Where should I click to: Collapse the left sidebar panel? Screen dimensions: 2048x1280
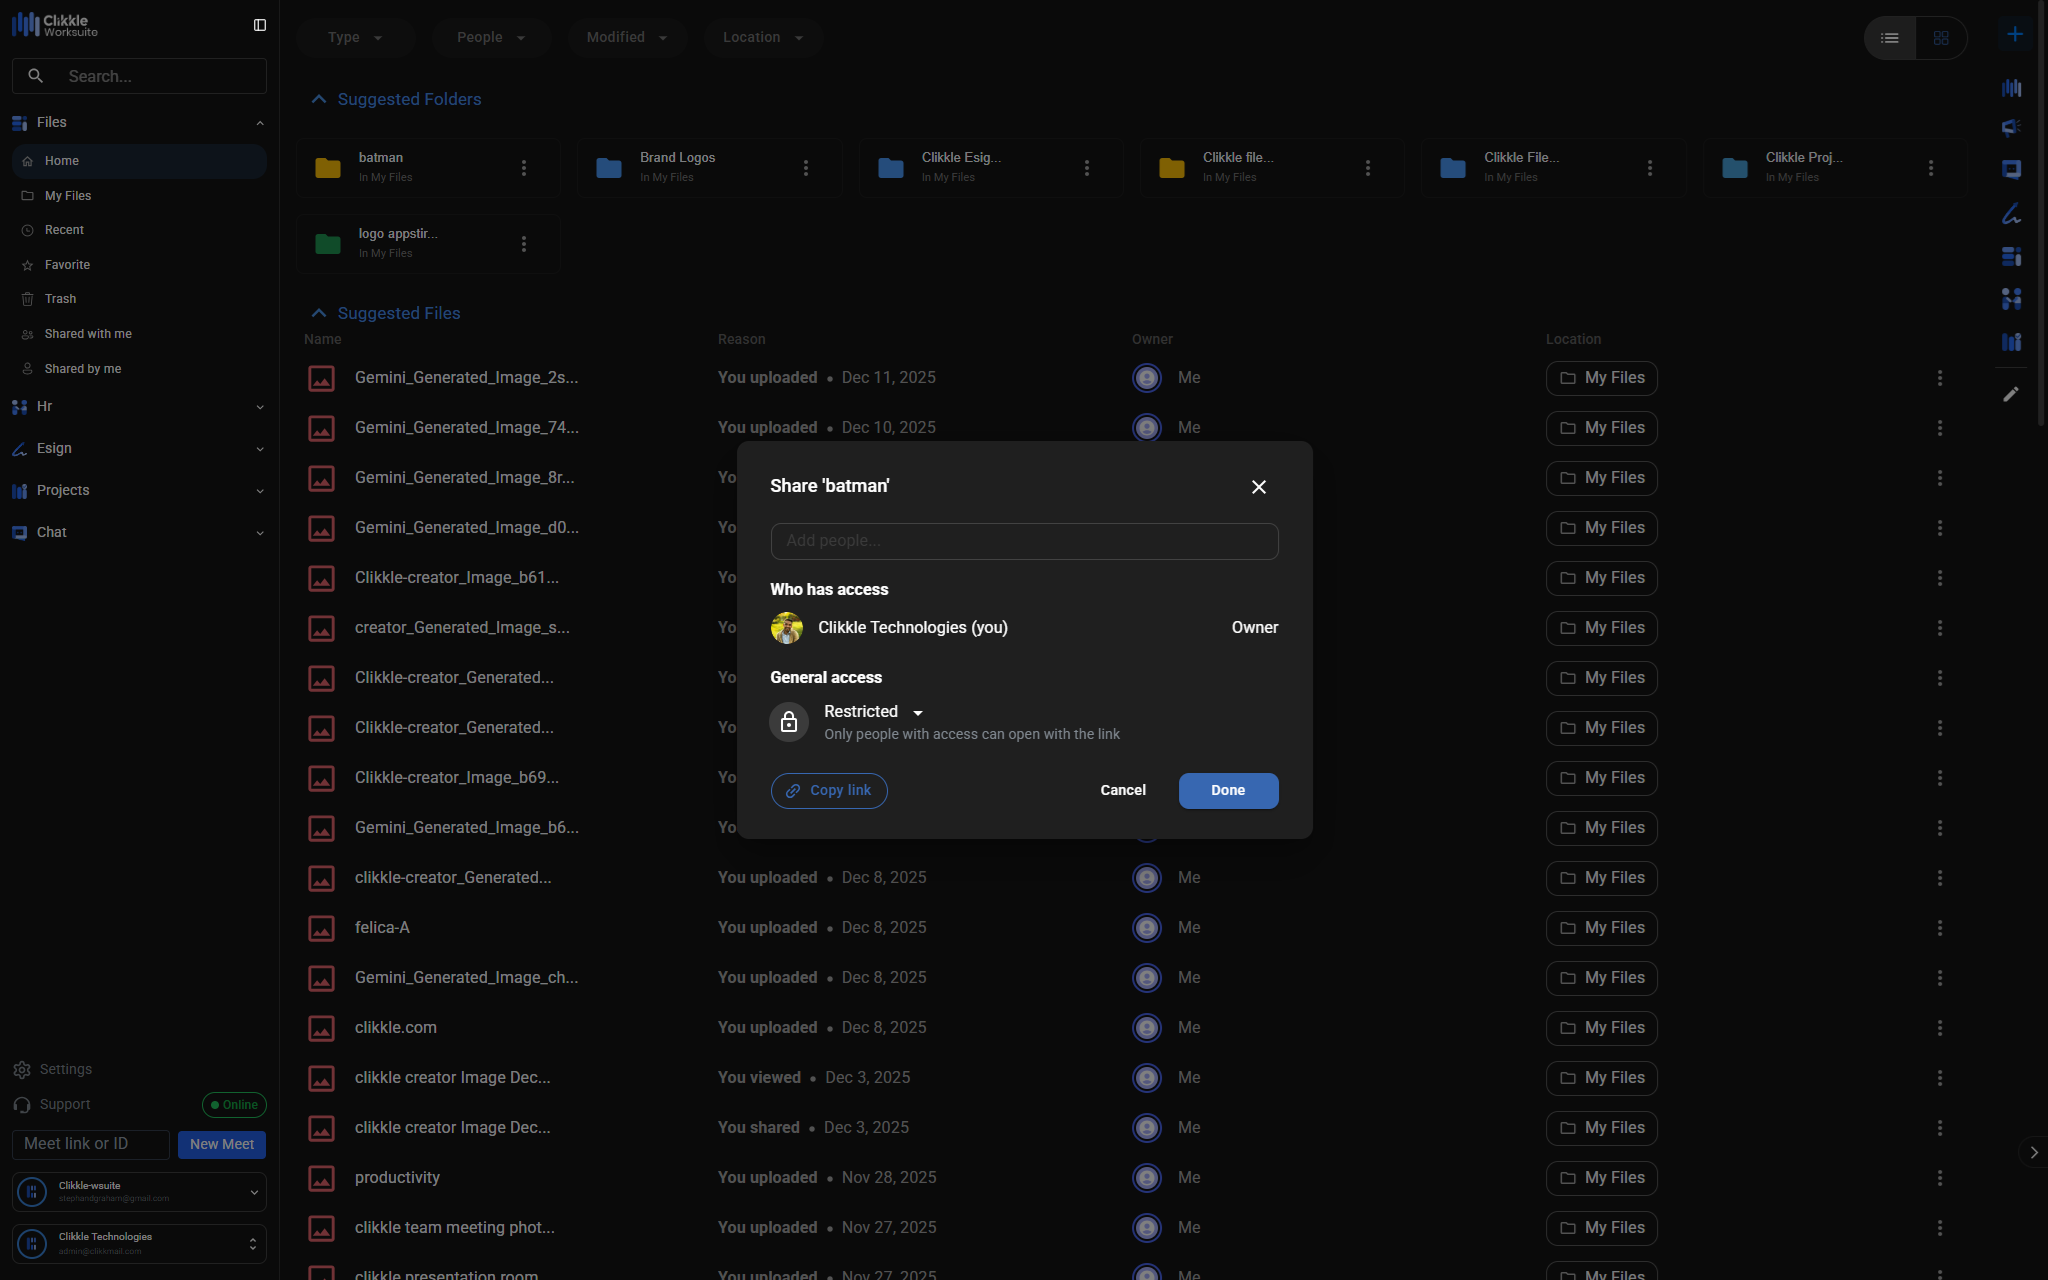260,25
